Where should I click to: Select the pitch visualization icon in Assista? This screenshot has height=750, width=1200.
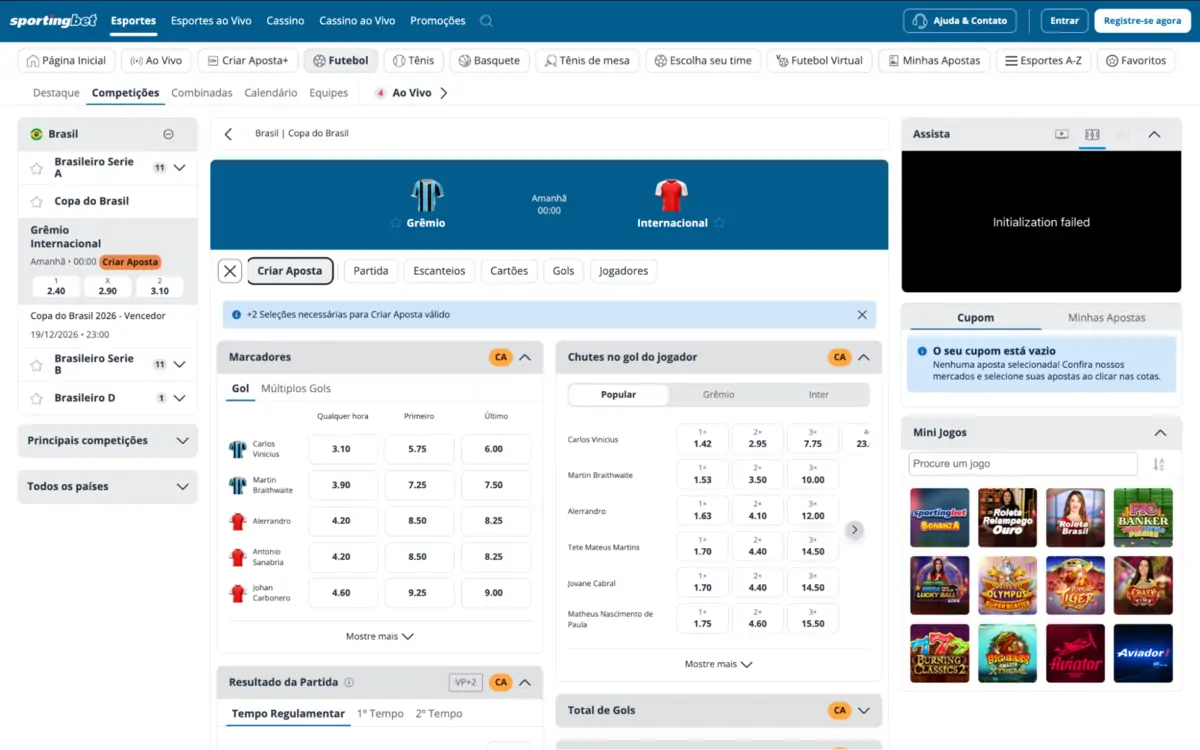click(1092, 134)
